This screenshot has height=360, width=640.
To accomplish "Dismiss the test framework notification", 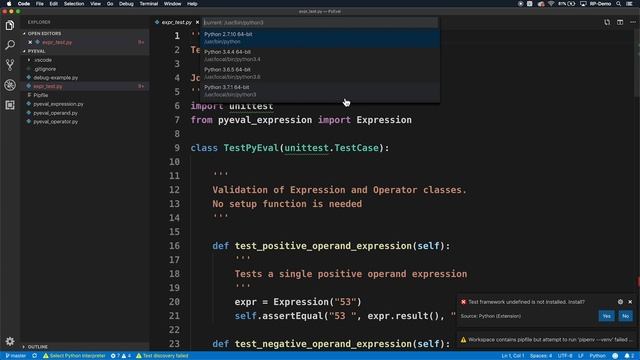I will pyautogui.click(x=630, y=302).
